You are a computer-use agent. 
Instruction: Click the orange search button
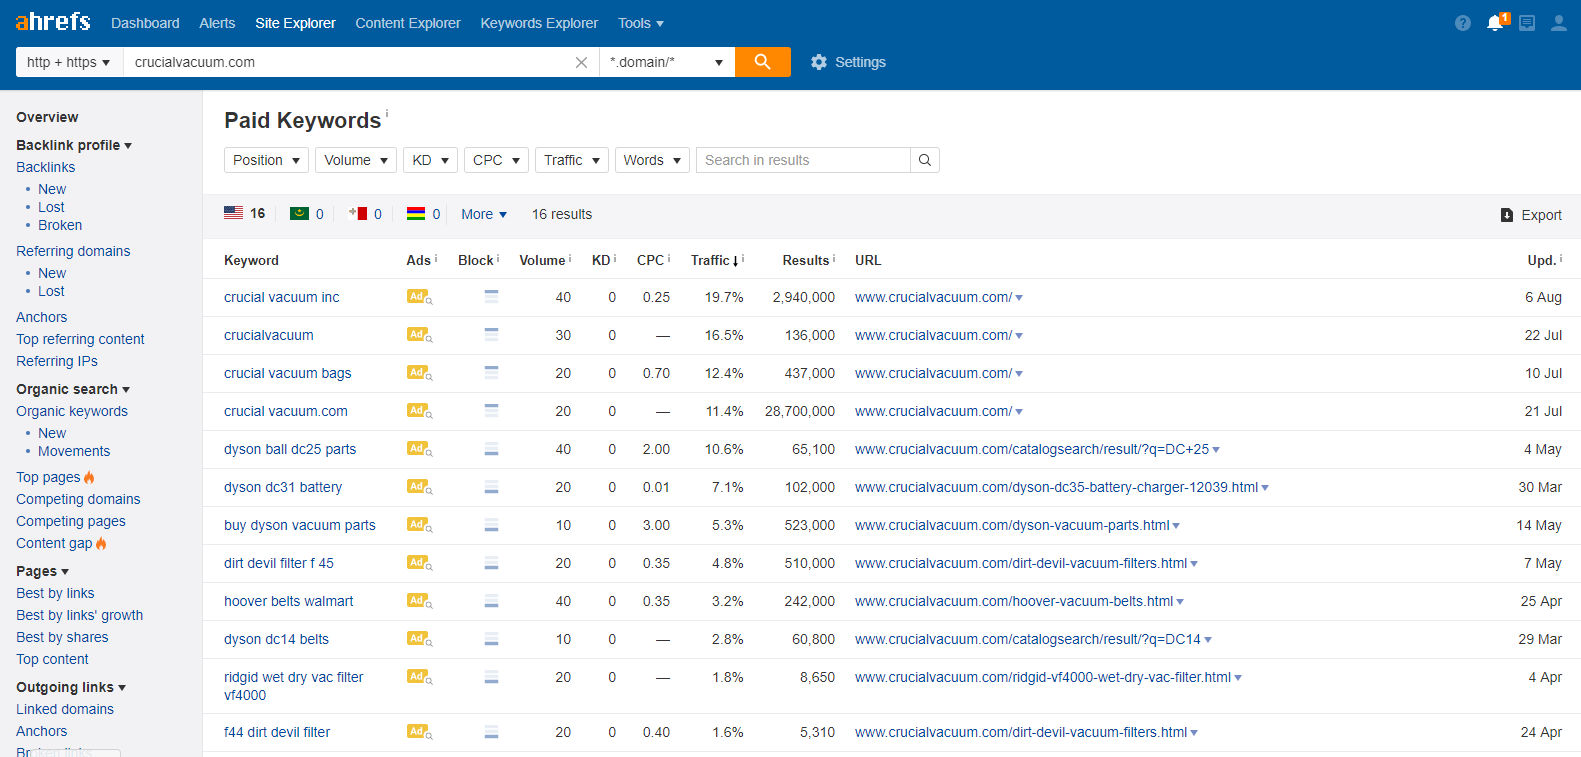coord(763,62)
